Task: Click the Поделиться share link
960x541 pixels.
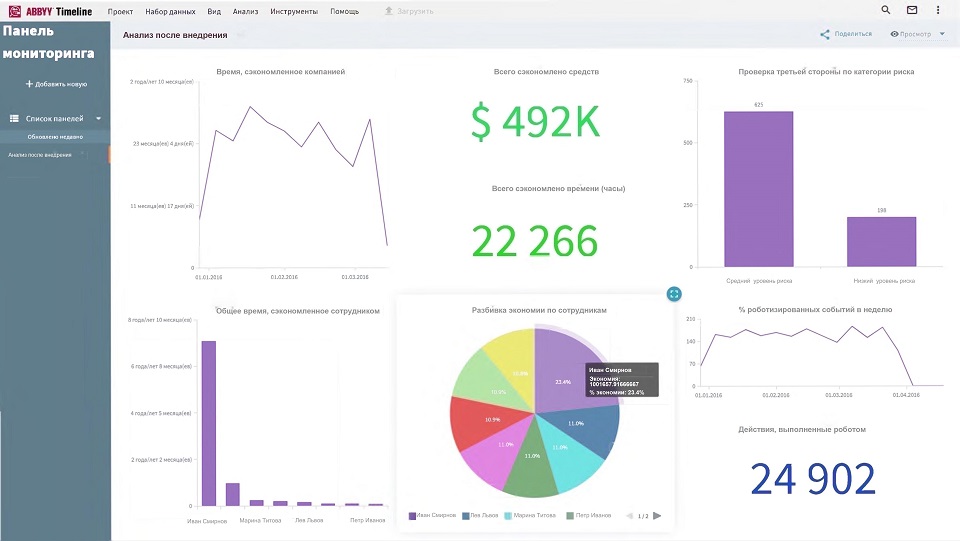Action: tap(853, 34)
